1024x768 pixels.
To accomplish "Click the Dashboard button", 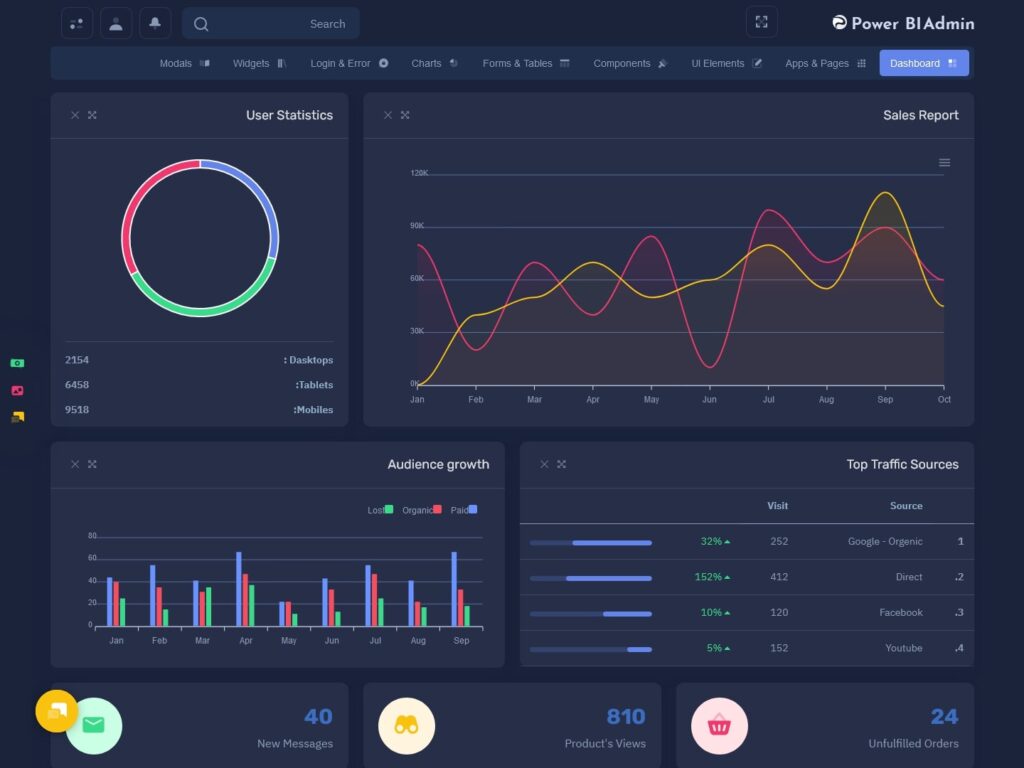I will 923,63.
